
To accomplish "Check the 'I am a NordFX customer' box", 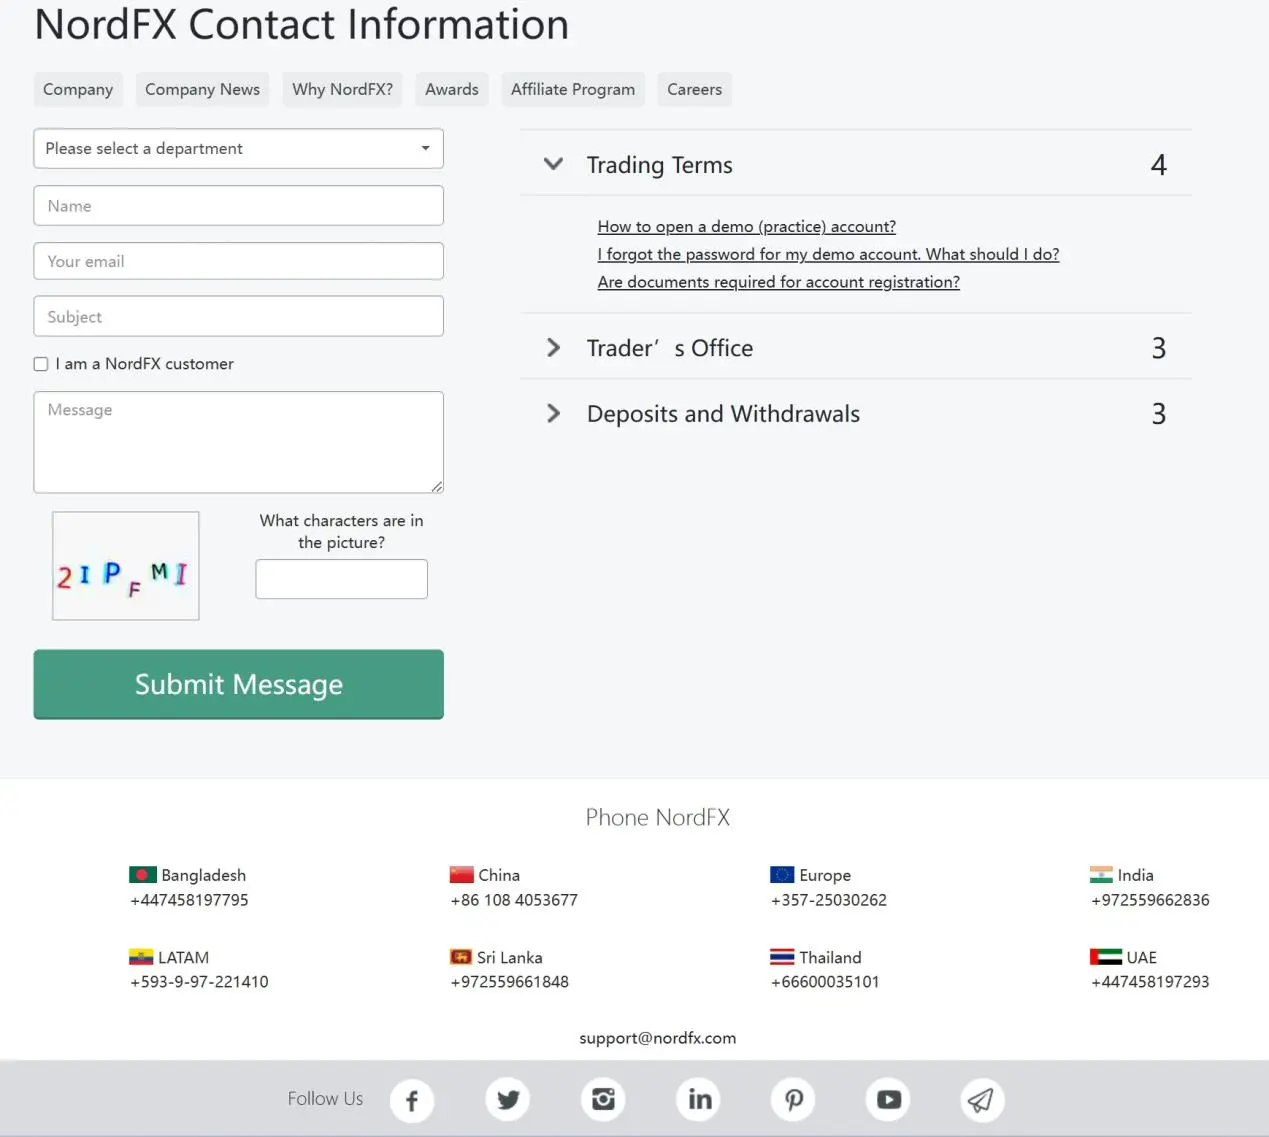I will (41, 364).
